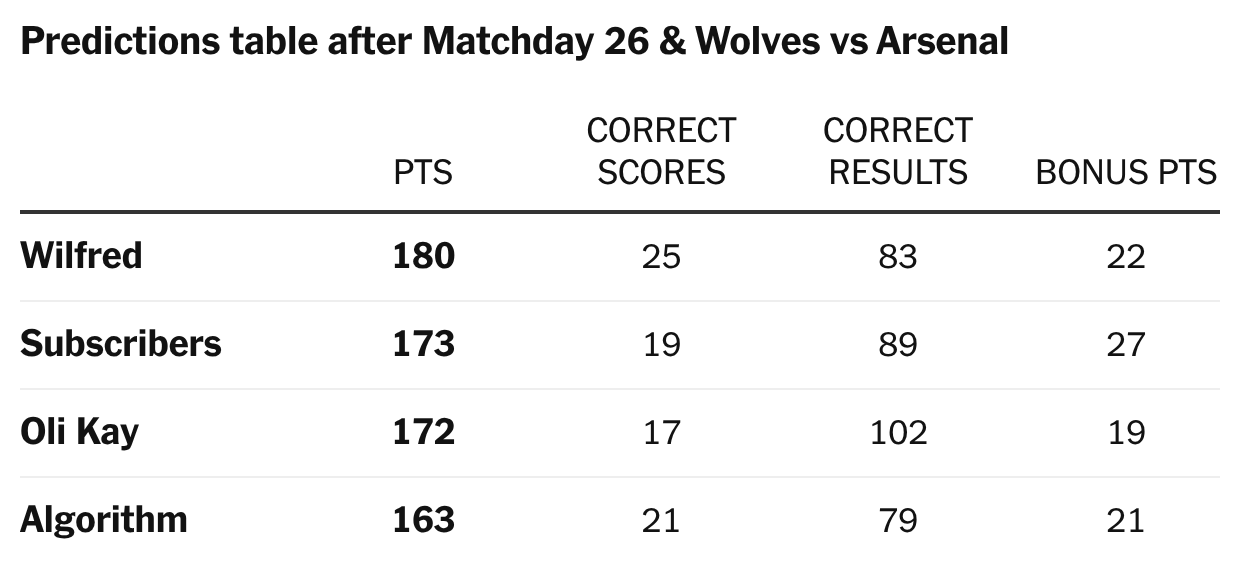
Task: Click Oli Kay's 172 points total
Action: point(424,432)
